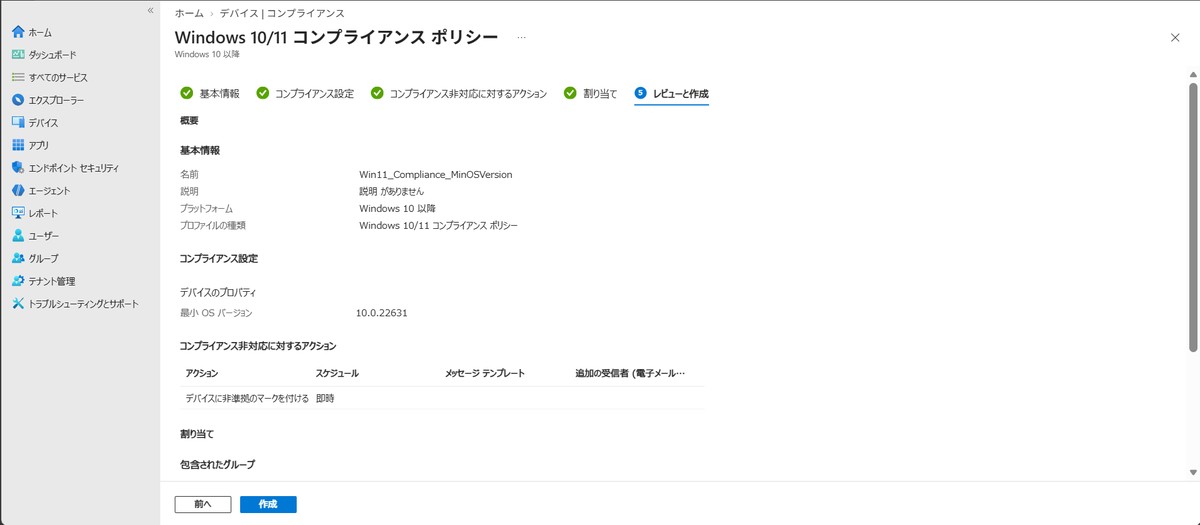Collapse the sidebar with double-chevron icon
This screenshot has height=525, width=1200.
click(150, 10)
